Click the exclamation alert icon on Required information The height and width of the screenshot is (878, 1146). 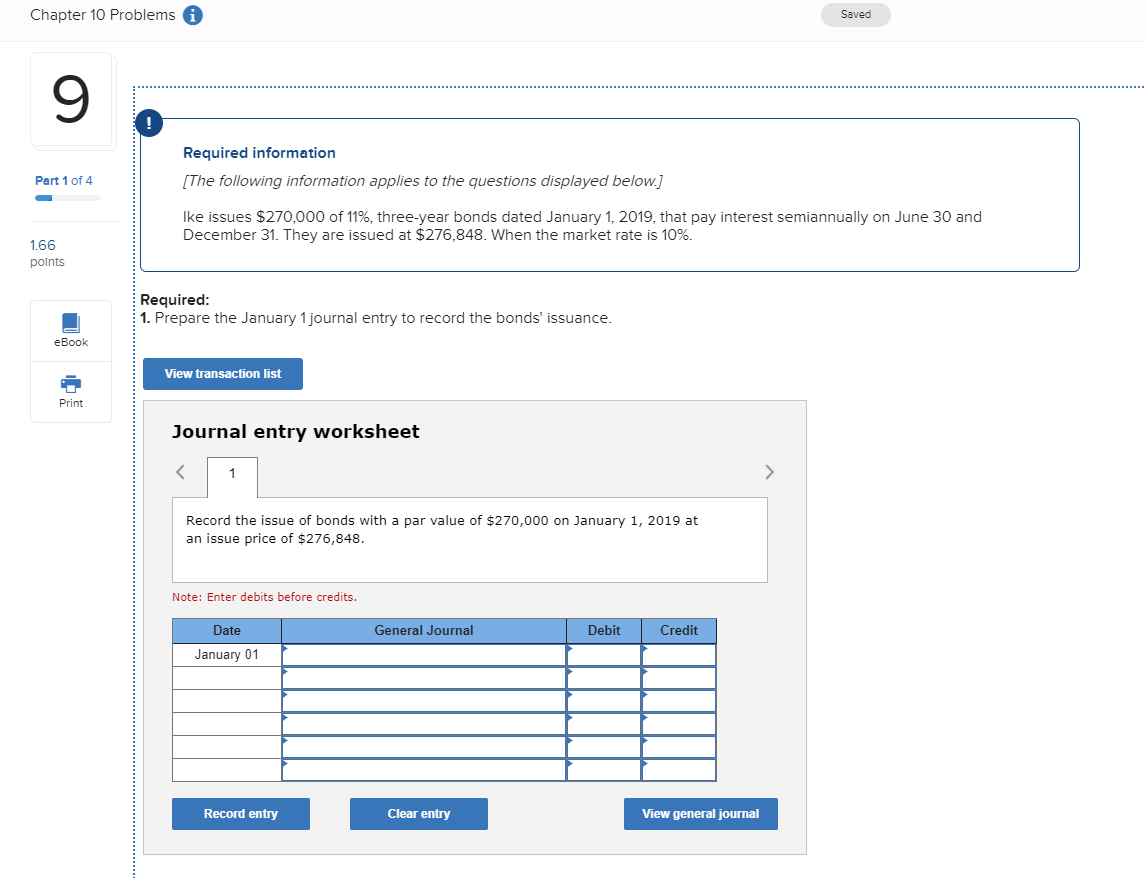[x=149, y=123]
